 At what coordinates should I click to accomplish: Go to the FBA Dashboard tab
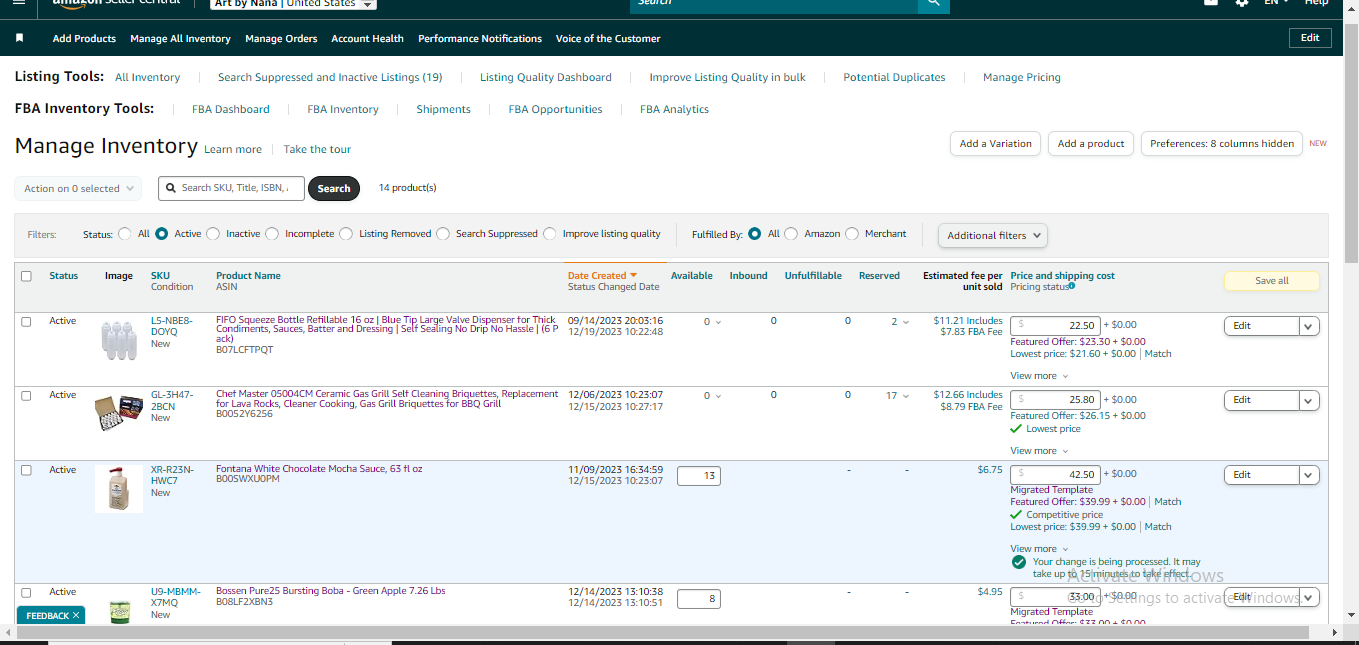click(x=231, y=109)
